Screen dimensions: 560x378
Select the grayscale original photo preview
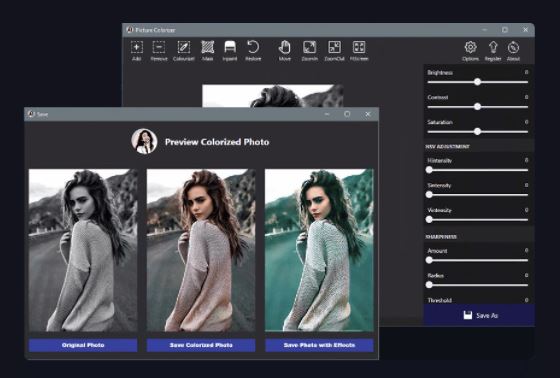pyautogui.click(x=83, y=250)
